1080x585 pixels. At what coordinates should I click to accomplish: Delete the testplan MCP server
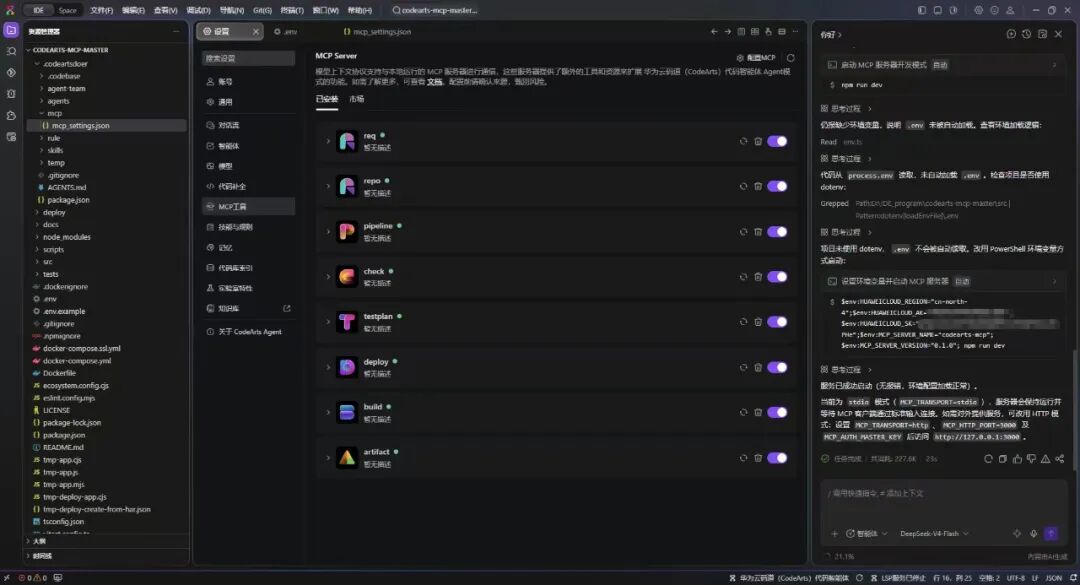(x=758, y=322)
